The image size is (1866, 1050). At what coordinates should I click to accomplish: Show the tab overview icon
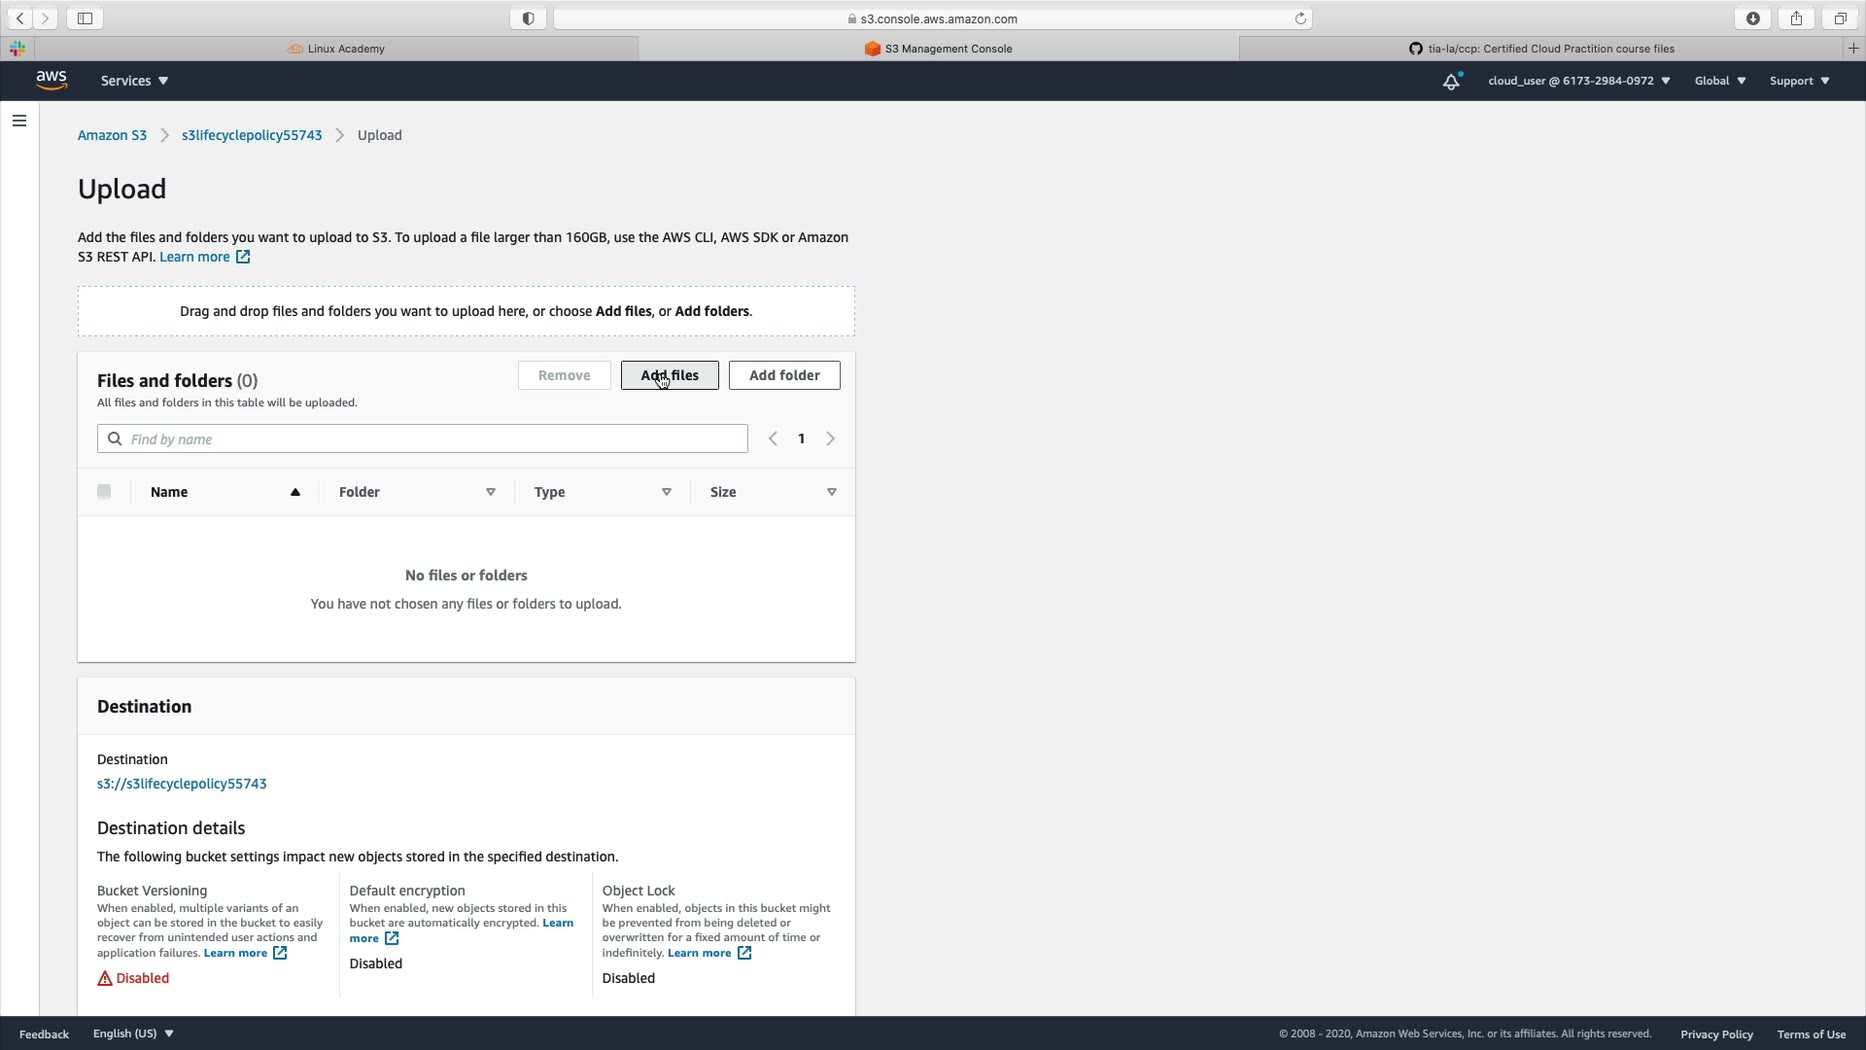tap(1839, 18)
